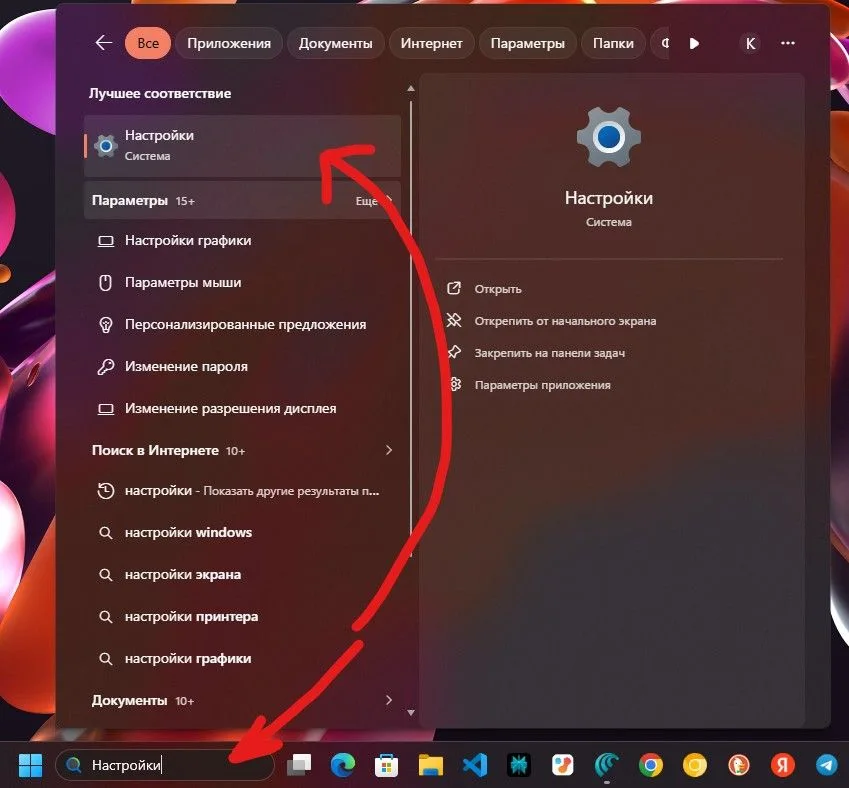Expand the Документы results section
The width and height of the screenshot is (849, 788).
coord(389,700)
